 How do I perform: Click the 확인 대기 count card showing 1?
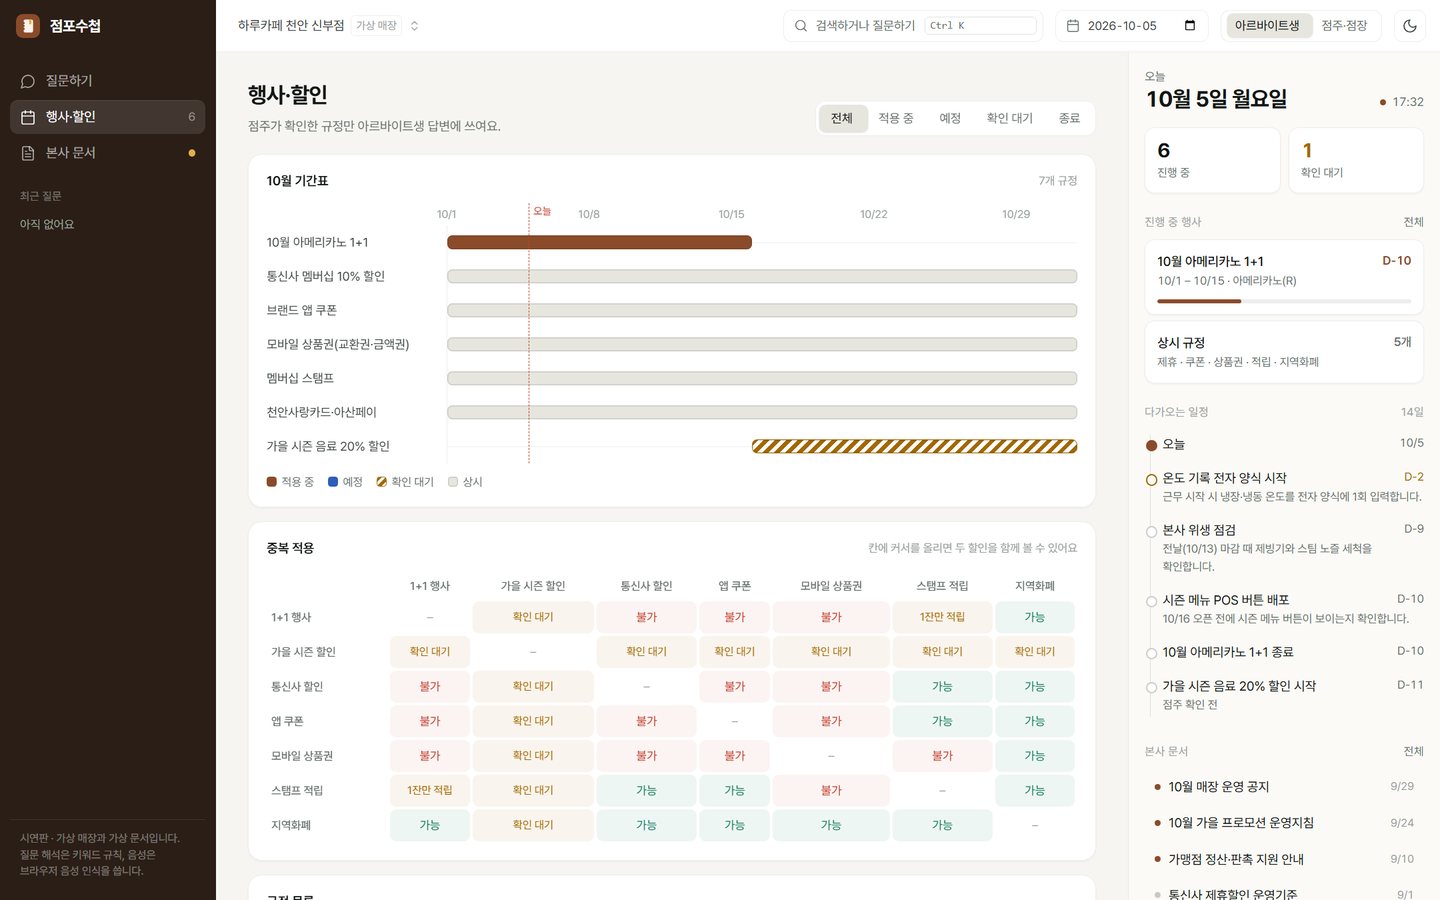[x=1356, y=160]
